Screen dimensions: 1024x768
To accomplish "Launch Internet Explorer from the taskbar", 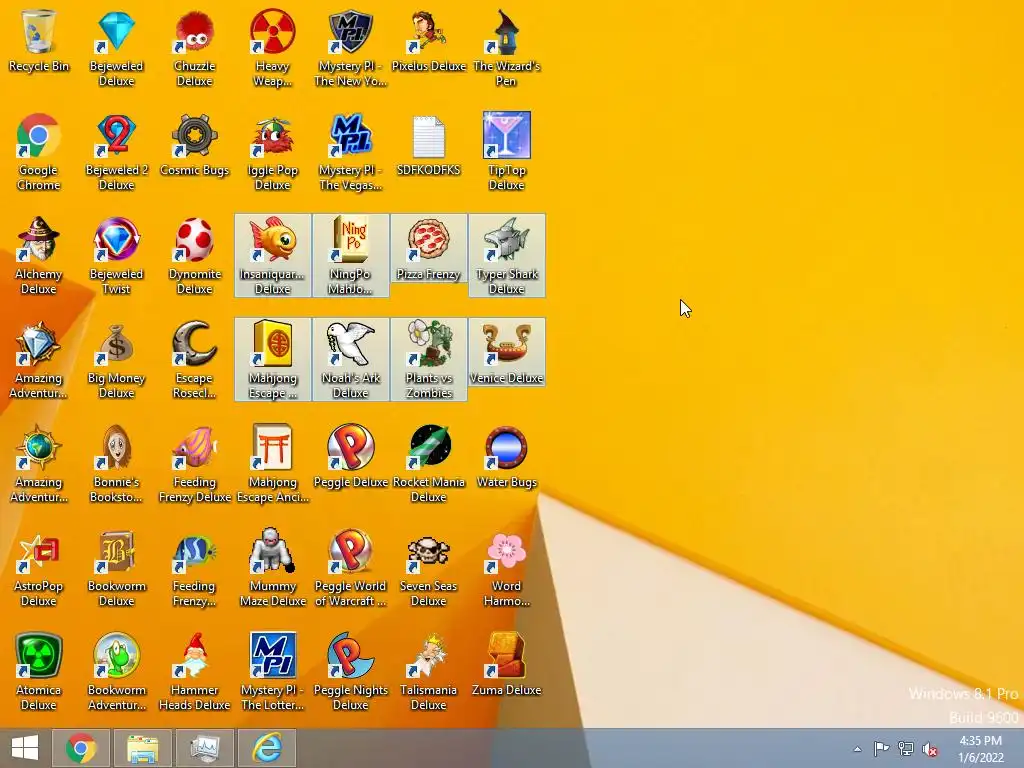I will pos(266,748).
